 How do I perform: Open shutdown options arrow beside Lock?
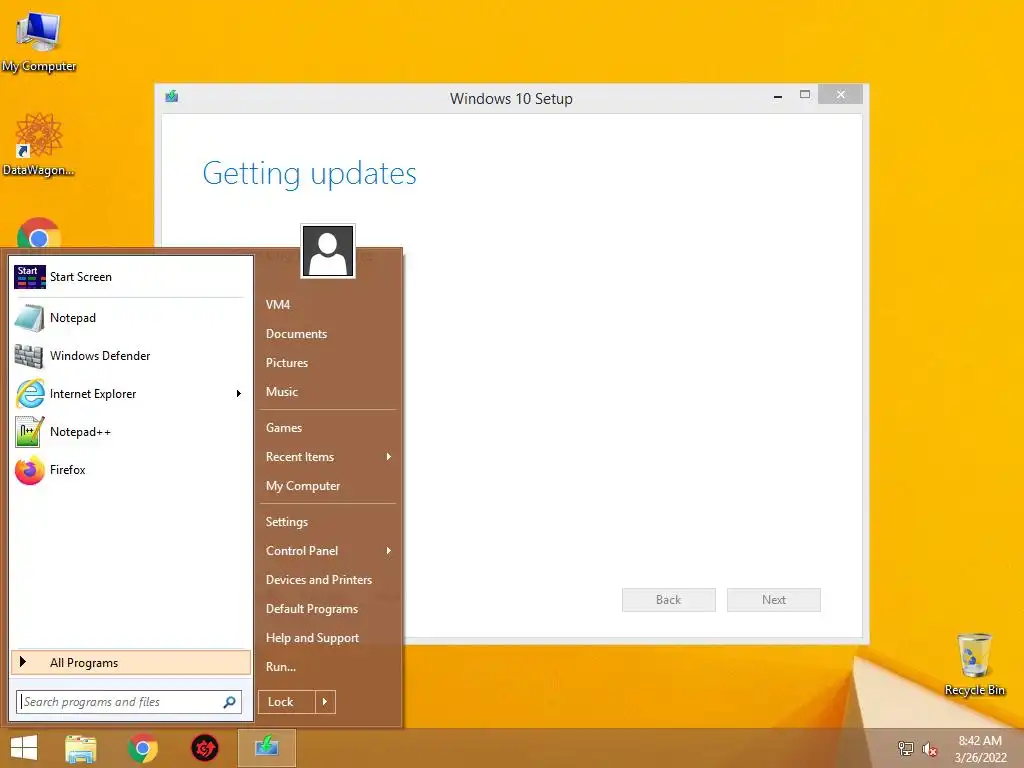coord(325,702)
